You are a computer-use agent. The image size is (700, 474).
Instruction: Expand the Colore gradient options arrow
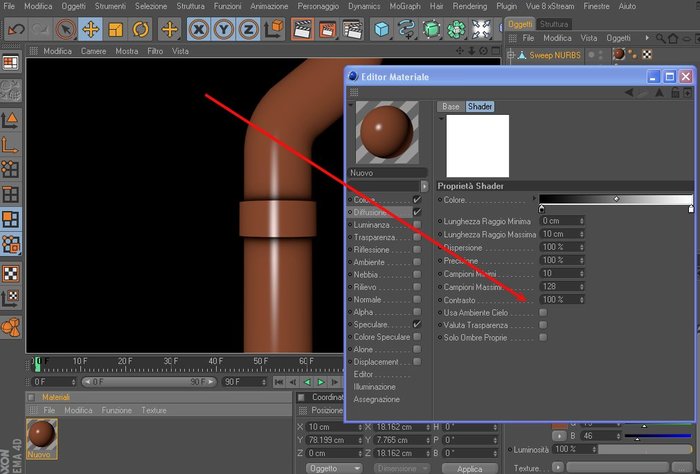[534, 198]
